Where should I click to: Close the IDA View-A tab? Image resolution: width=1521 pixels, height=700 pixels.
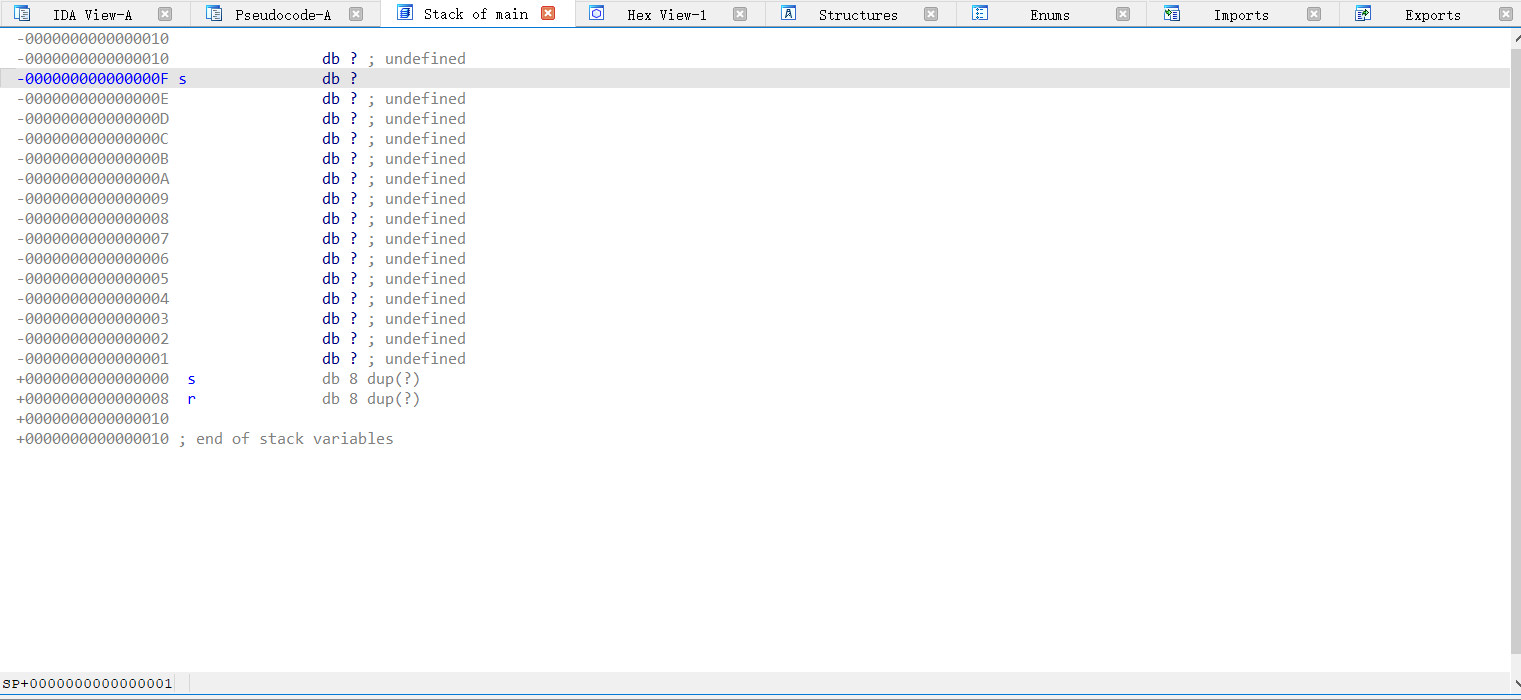click(165, 14)
